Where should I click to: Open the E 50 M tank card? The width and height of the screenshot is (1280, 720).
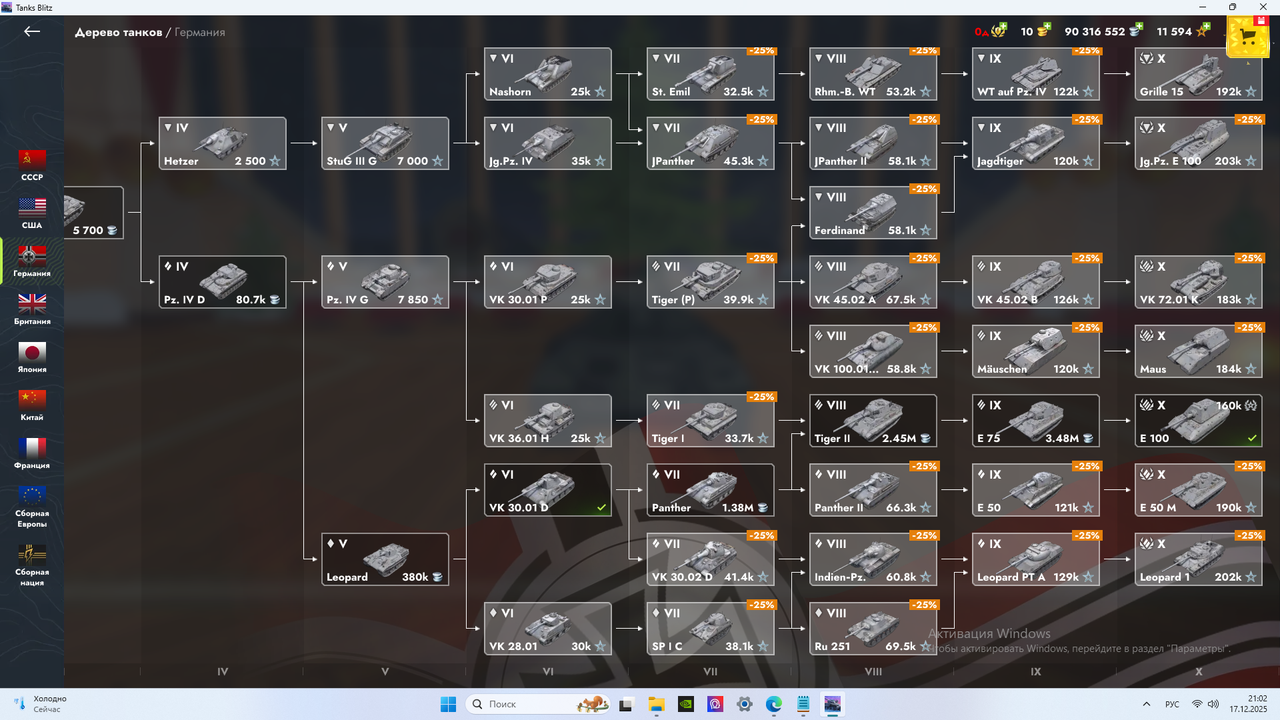(x=1199, y=490)
